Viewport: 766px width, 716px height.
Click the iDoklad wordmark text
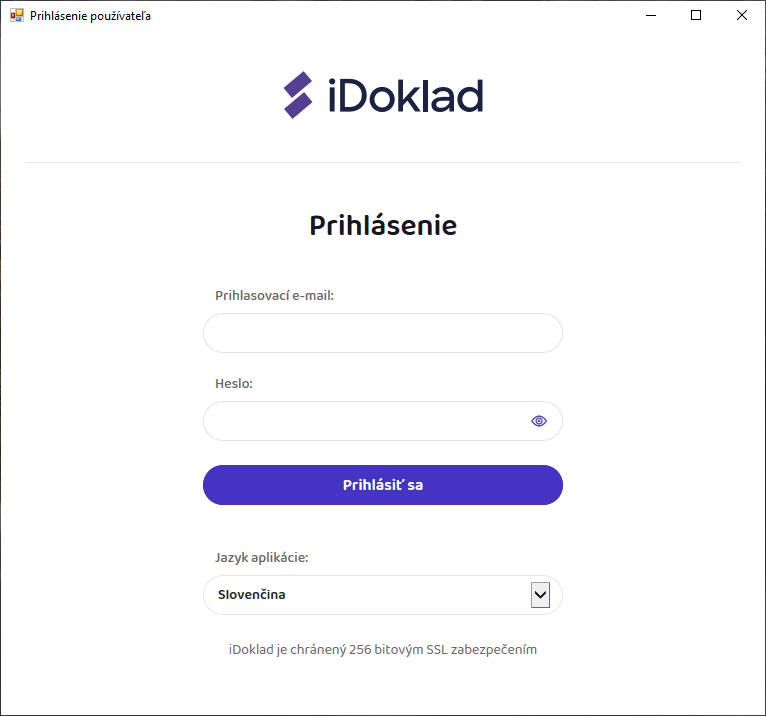point(405,96)
